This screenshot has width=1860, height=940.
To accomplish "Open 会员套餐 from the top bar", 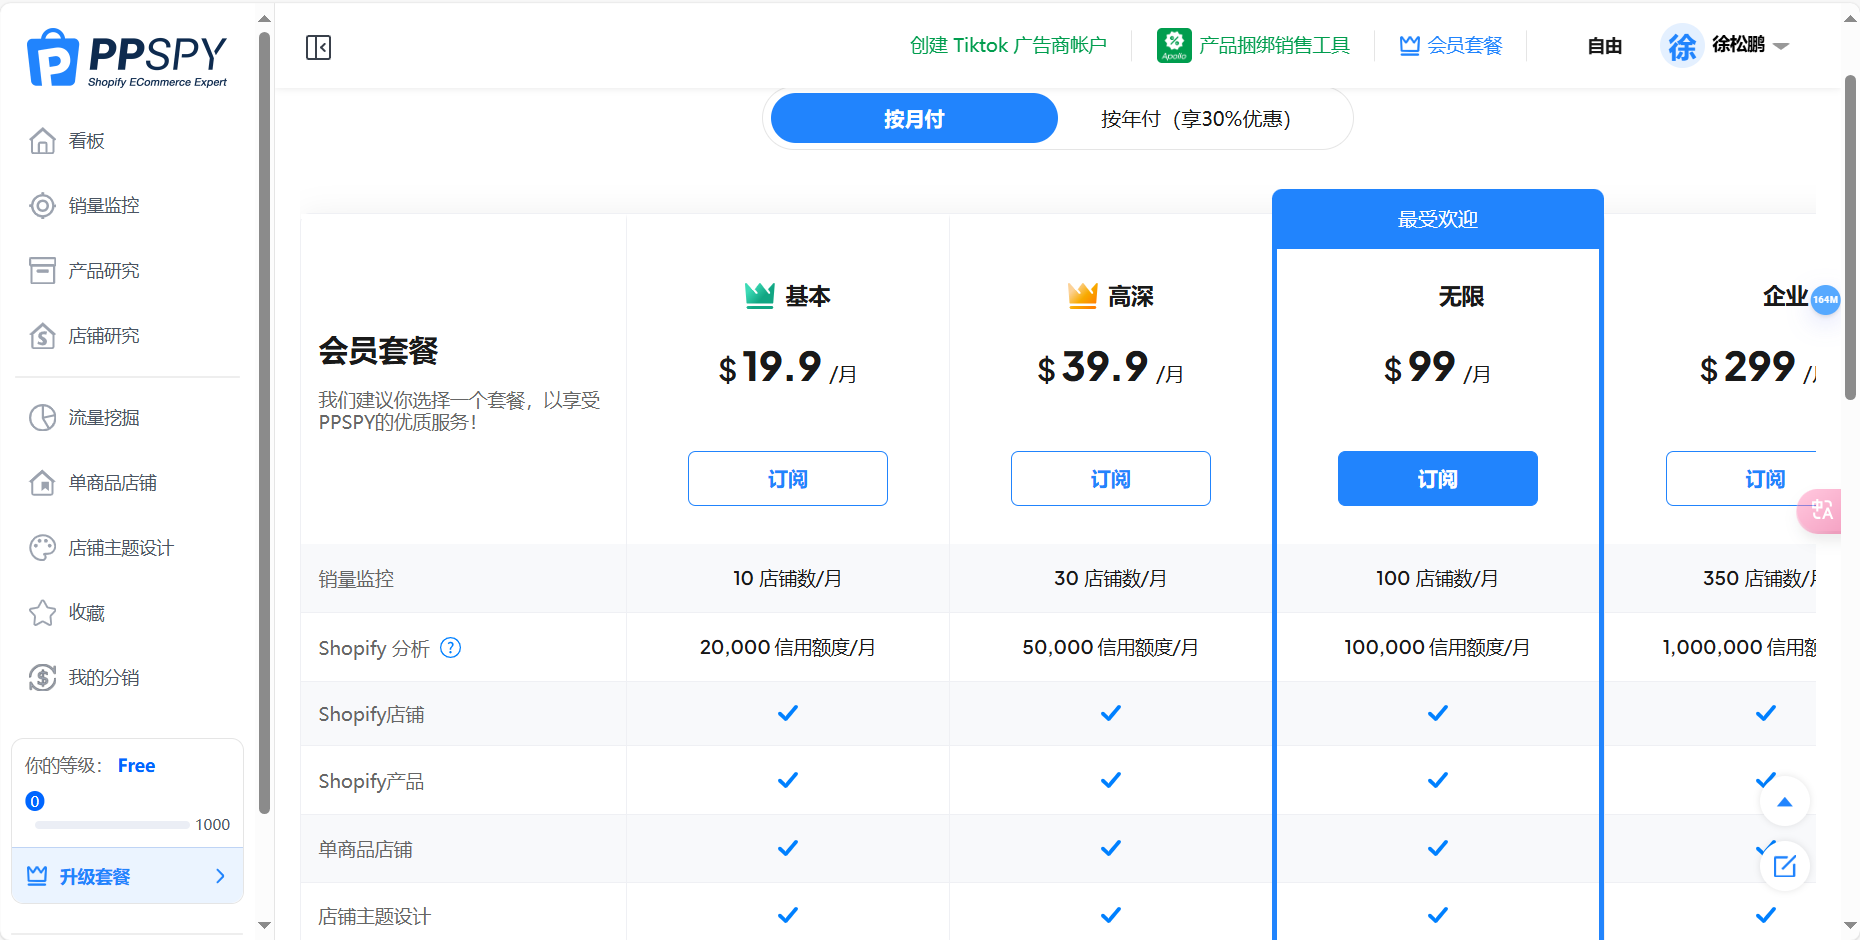I will click(1449, 45).
